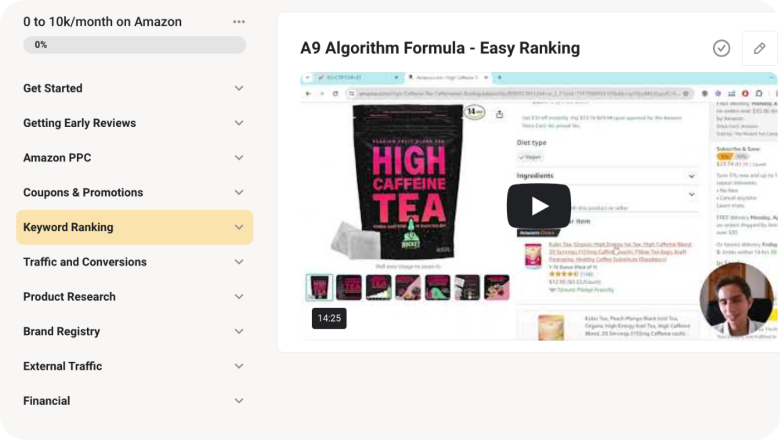Click the bookmark star in address bar
The image size is (780, 440).
(686, 93)
